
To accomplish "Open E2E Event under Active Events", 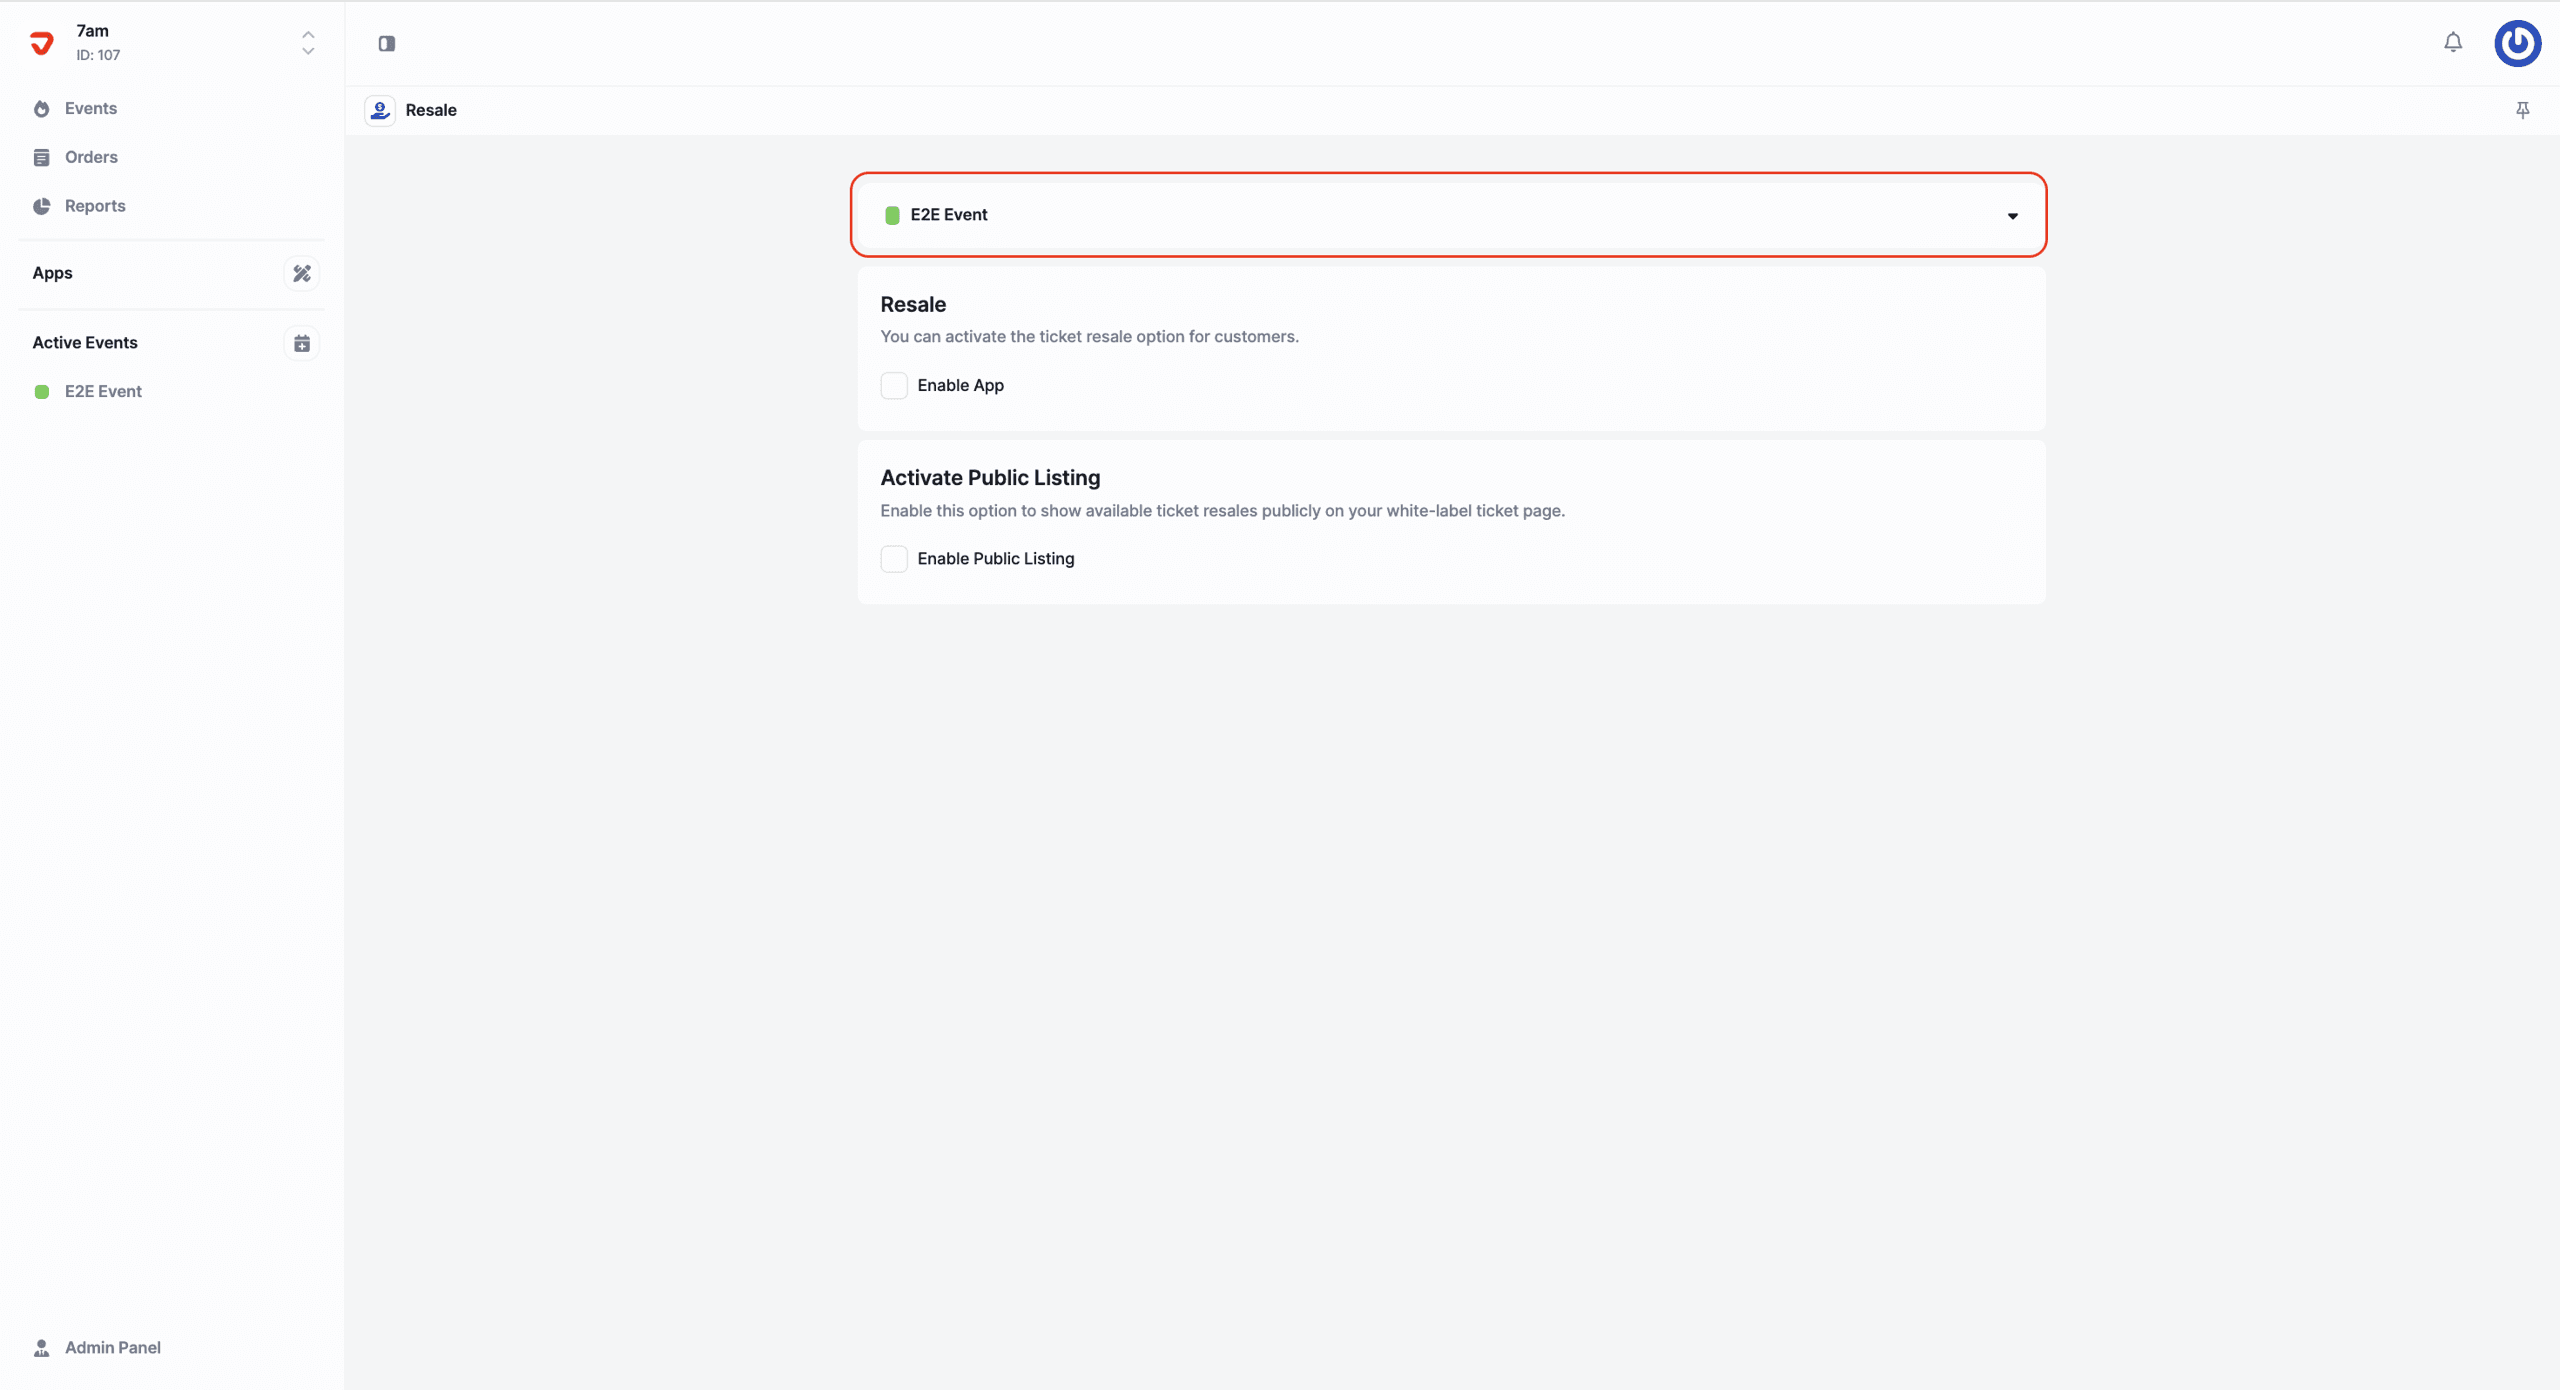I will pyautogui.click(x=103, y=391).
